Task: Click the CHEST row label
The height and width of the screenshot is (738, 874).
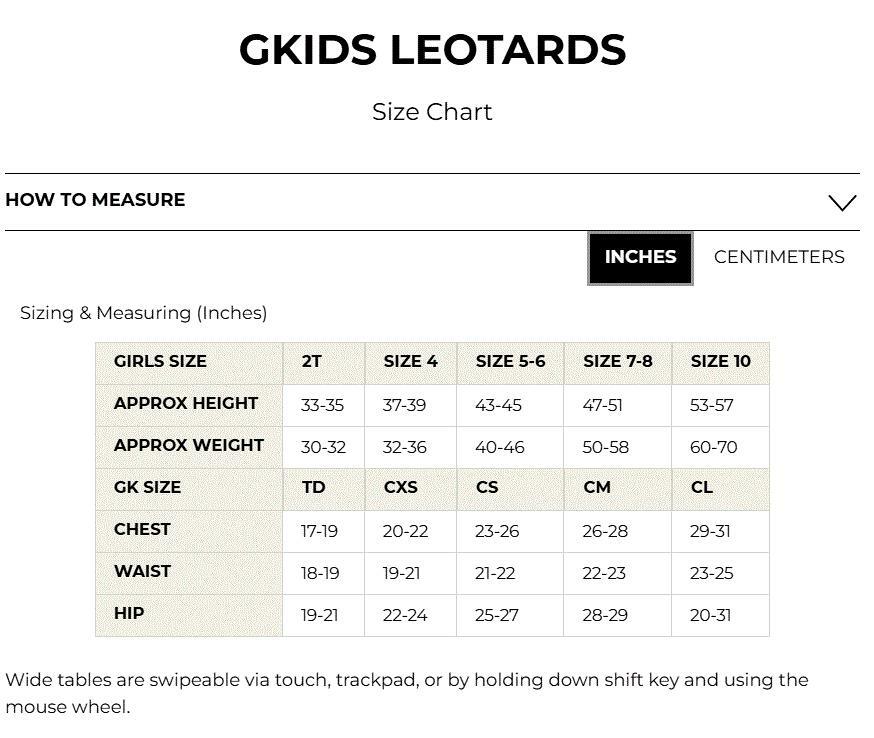Action: coord(189,531)
